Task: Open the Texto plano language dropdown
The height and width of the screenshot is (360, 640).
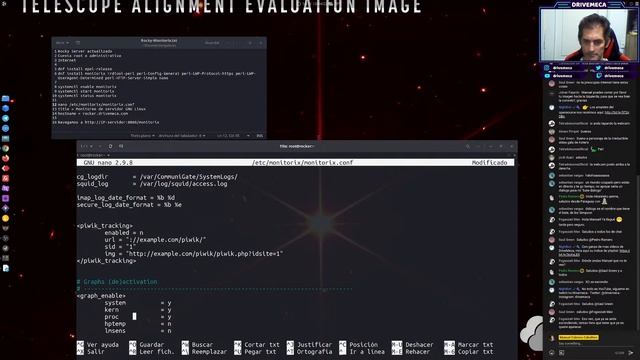Action: 142,136
